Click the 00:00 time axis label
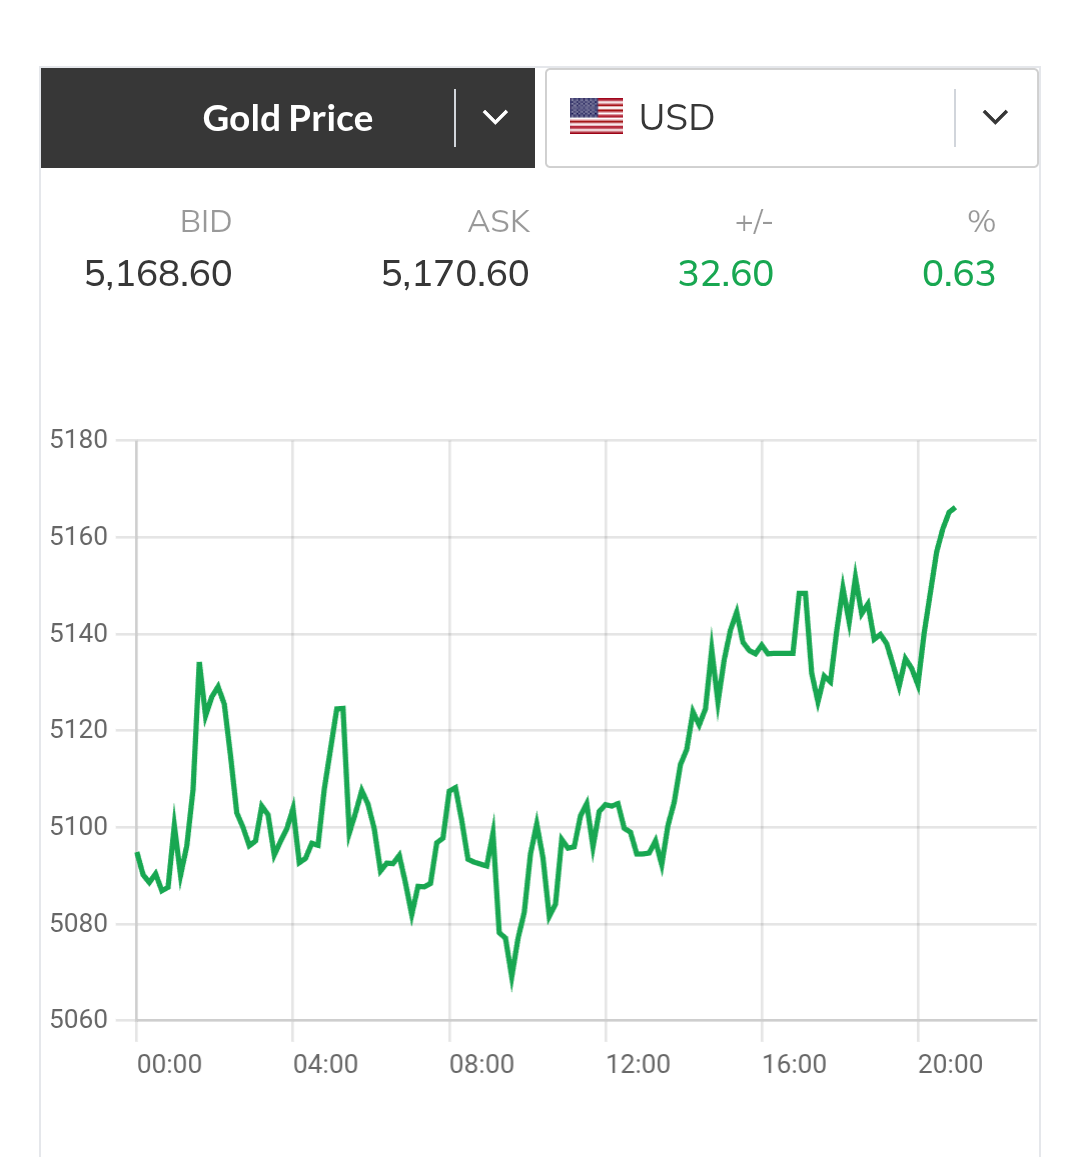1080x1157 pixels. (169, 1064)
